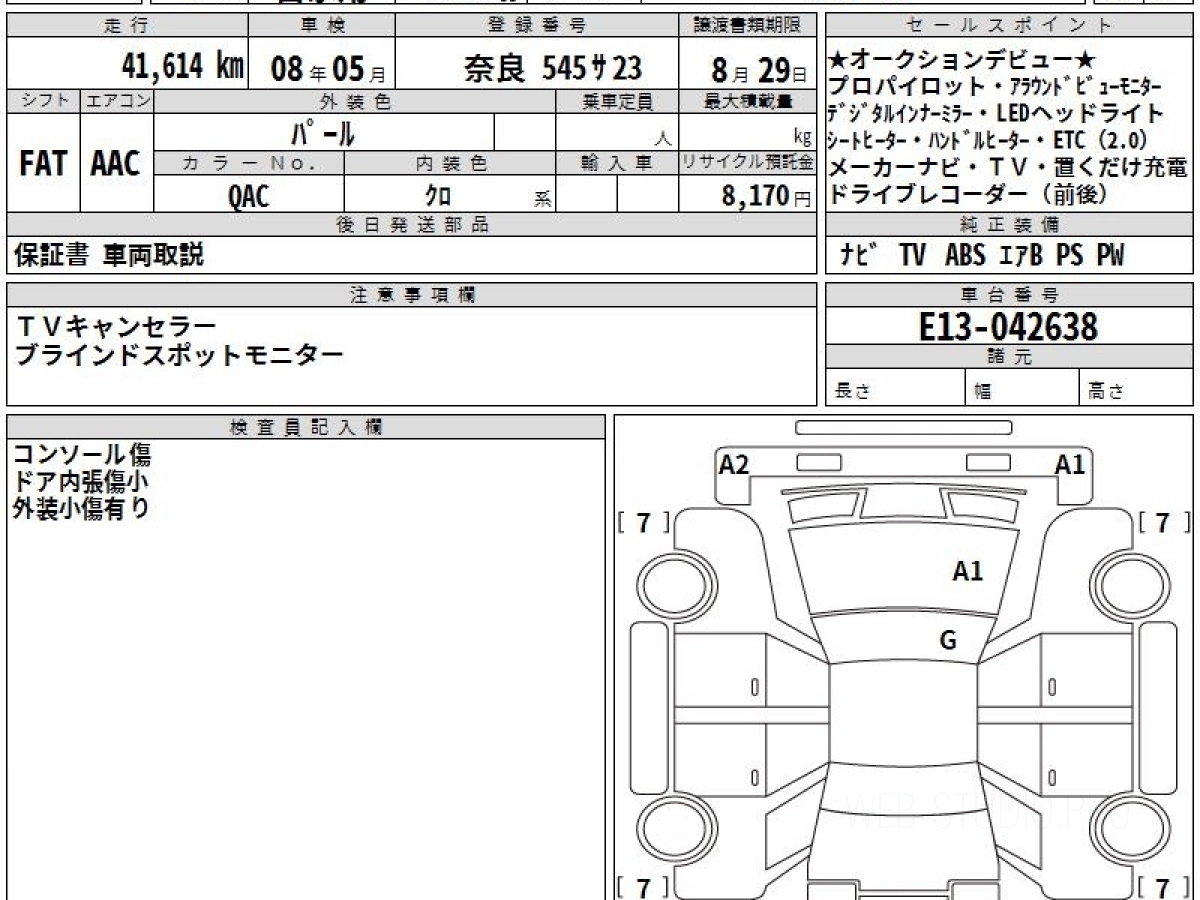Click the リサイクル預託金 header

(748, 163)
